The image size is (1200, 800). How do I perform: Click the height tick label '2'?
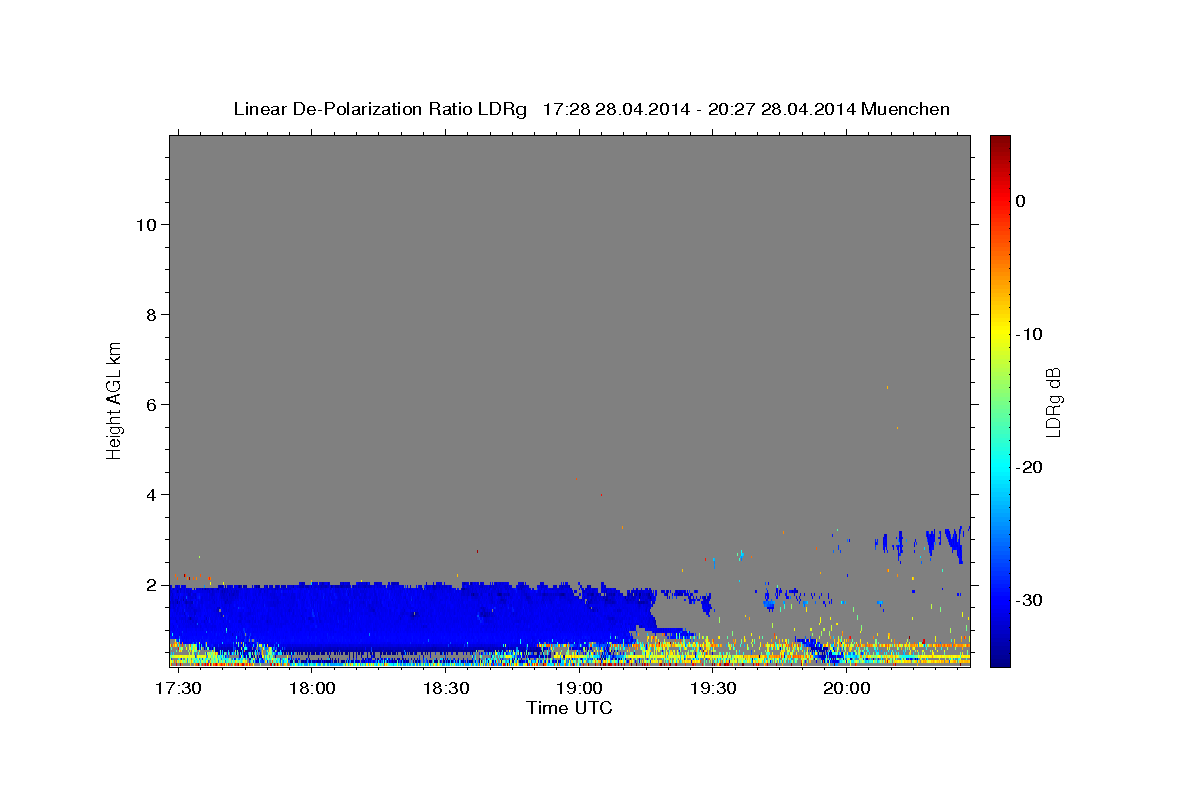pyautogui.click(x=152, y=585)
